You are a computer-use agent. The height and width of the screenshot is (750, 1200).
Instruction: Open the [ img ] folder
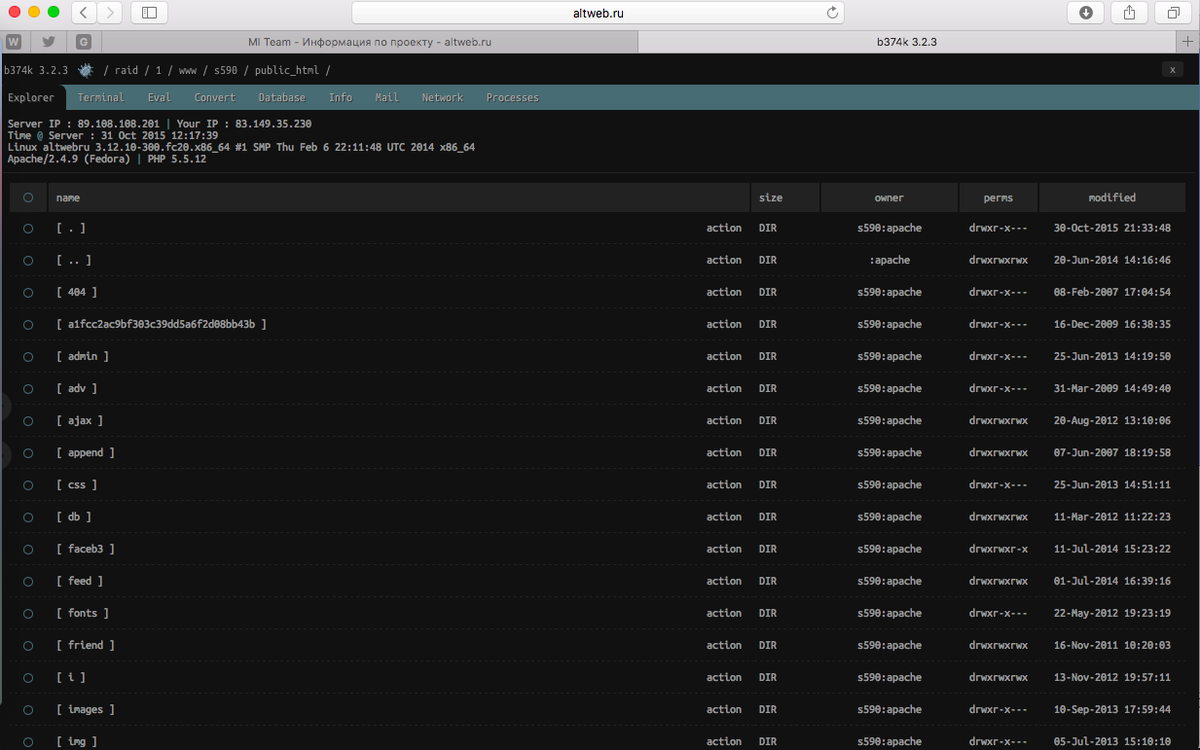77,742
